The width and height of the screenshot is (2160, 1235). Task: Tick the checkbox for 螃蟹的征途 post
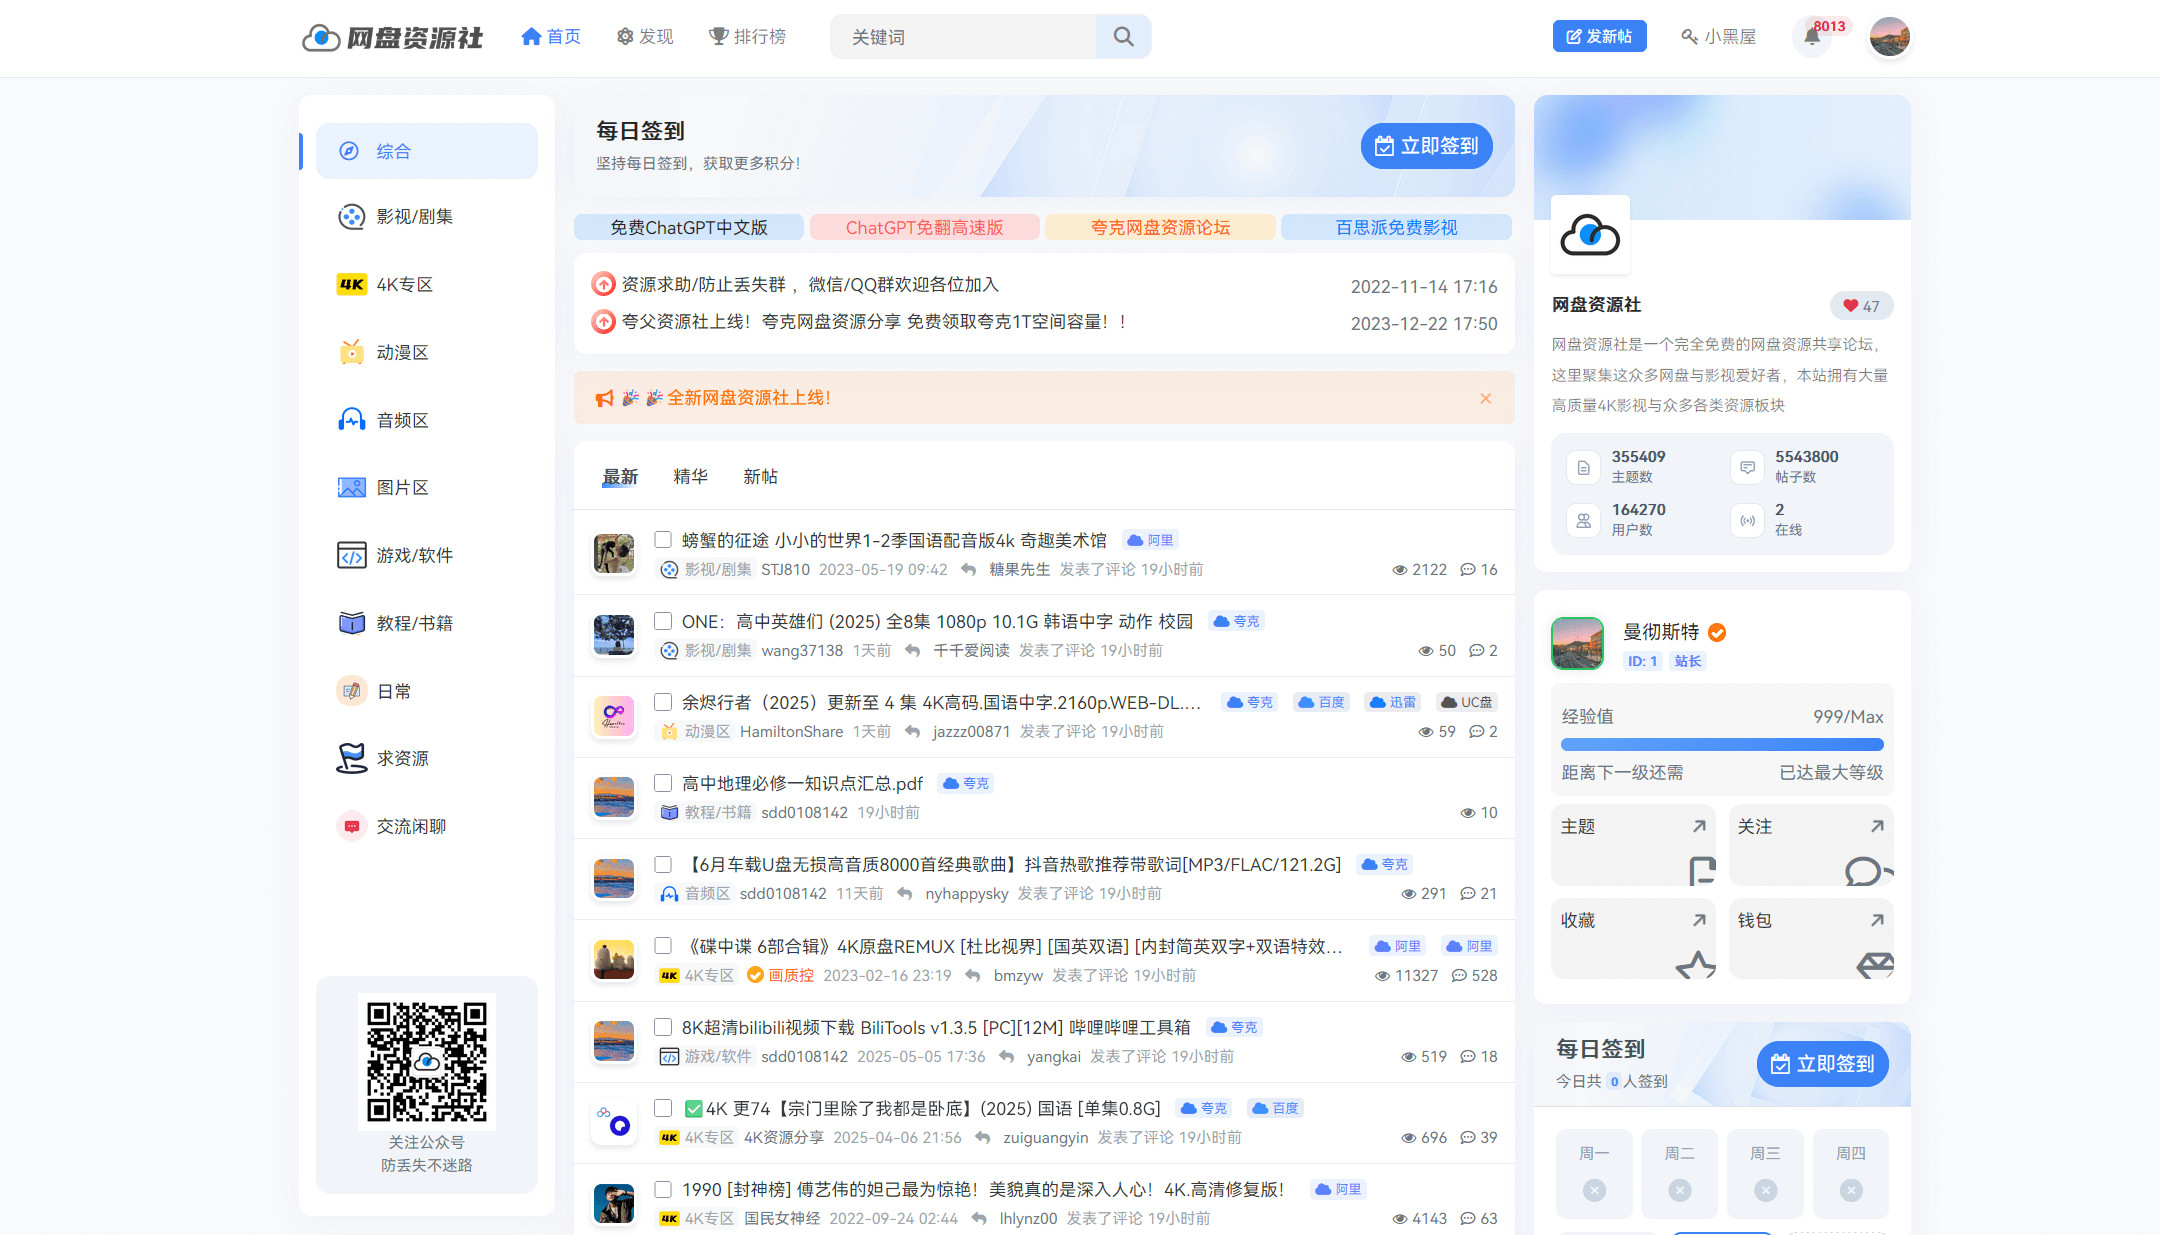click(x=662, y=540)
